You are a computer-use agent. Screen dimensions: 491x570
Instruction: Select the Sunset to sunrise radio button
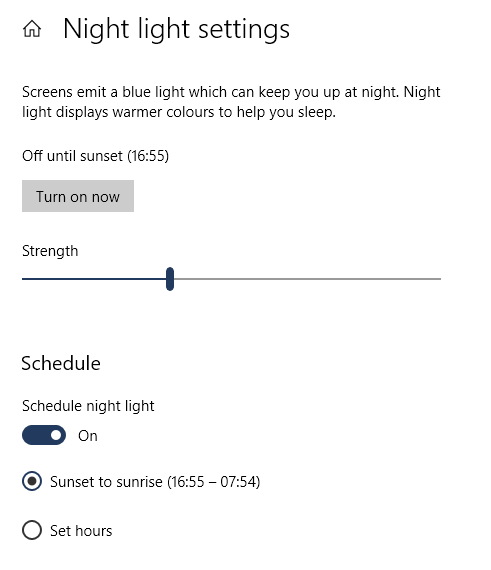32,481
